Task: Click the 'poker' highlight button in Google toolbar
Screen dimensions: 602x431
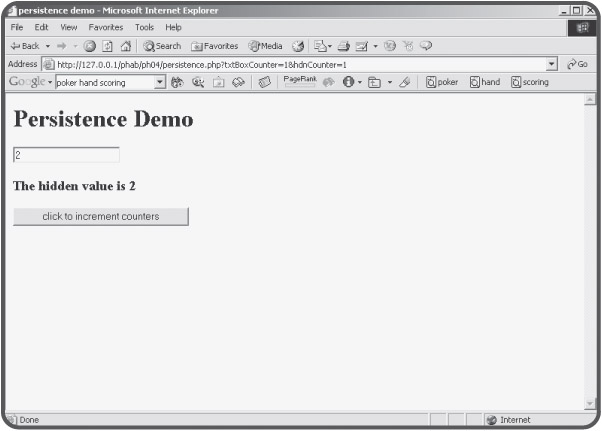Action: click(x=442, y=82)
